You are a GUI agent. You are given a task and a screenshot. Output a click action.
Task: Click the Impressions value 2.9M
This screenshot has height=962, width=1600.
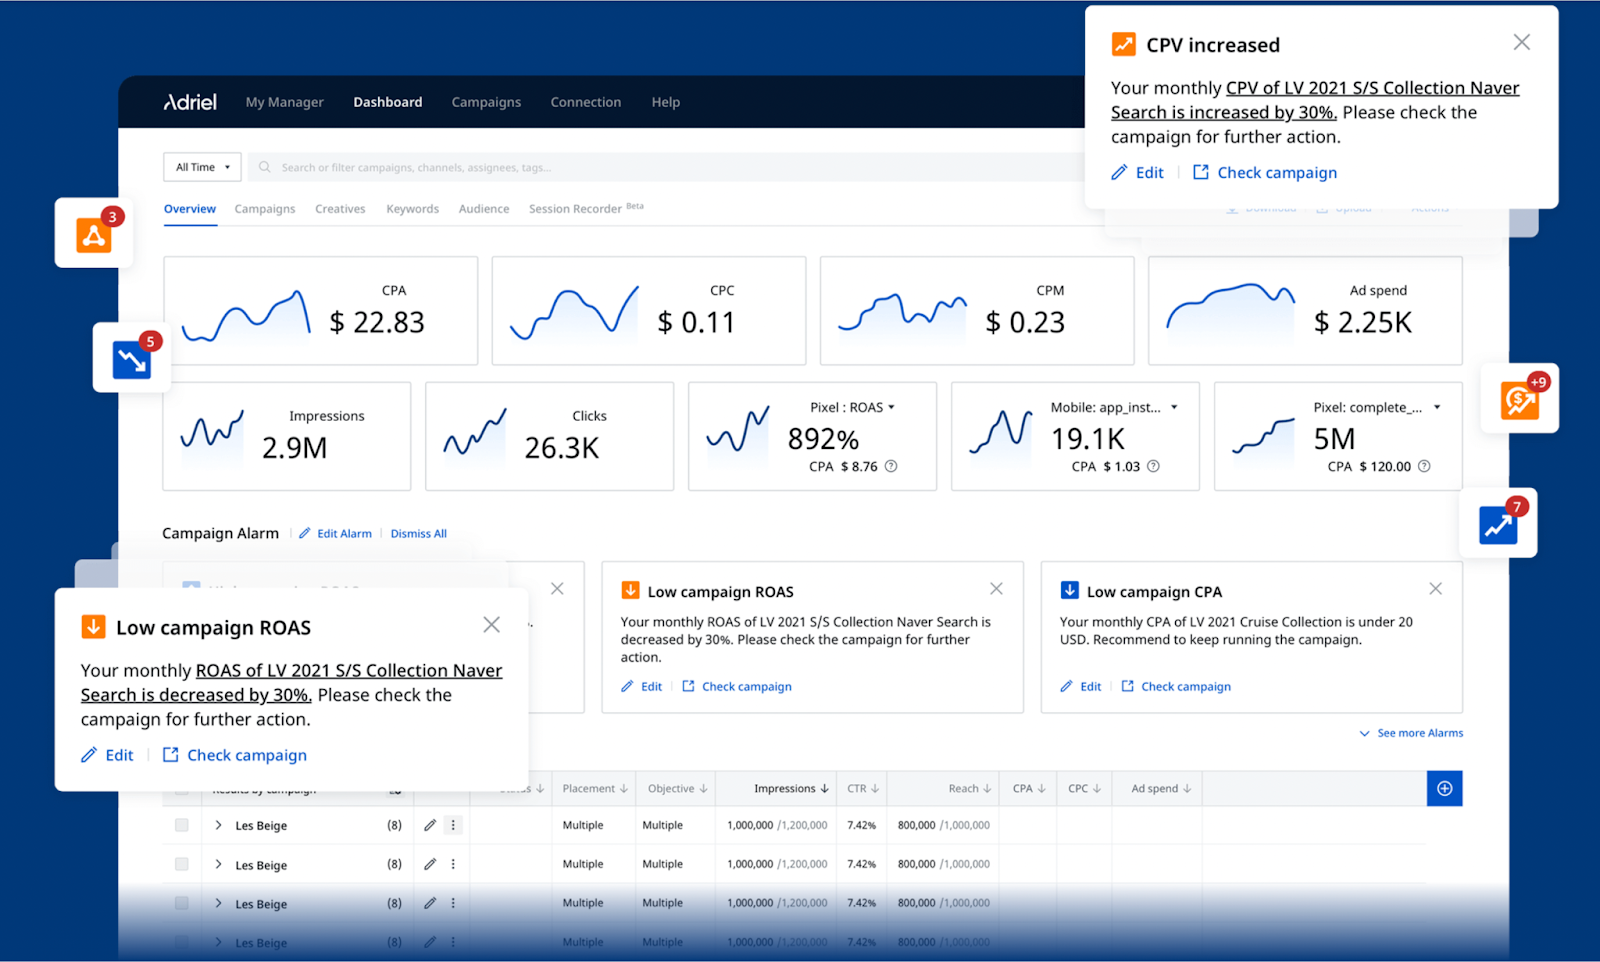295,448
